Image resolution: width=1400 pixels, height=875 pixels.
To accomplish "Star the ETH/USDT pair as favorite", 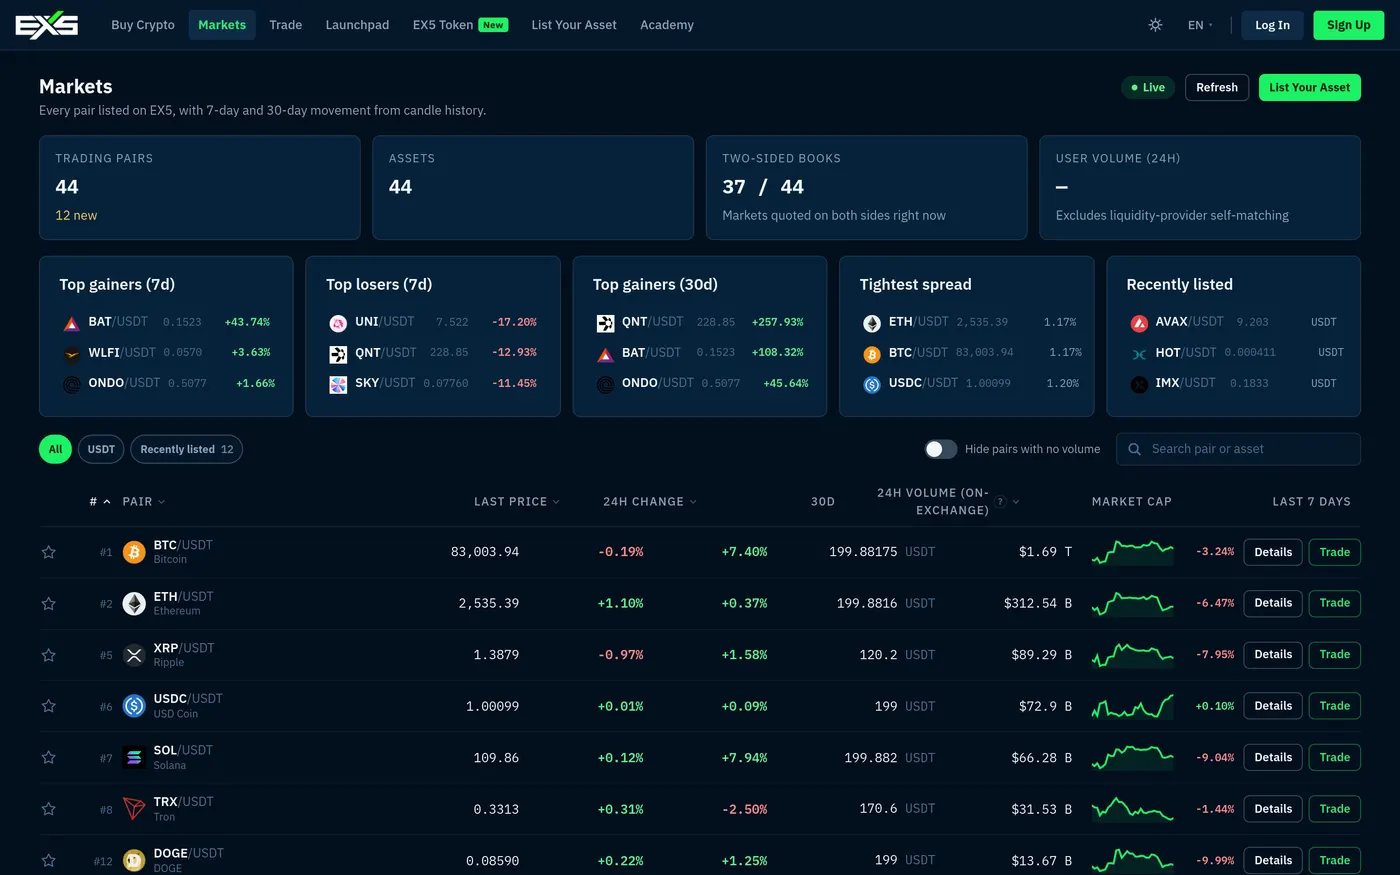I will pos(48,604).
